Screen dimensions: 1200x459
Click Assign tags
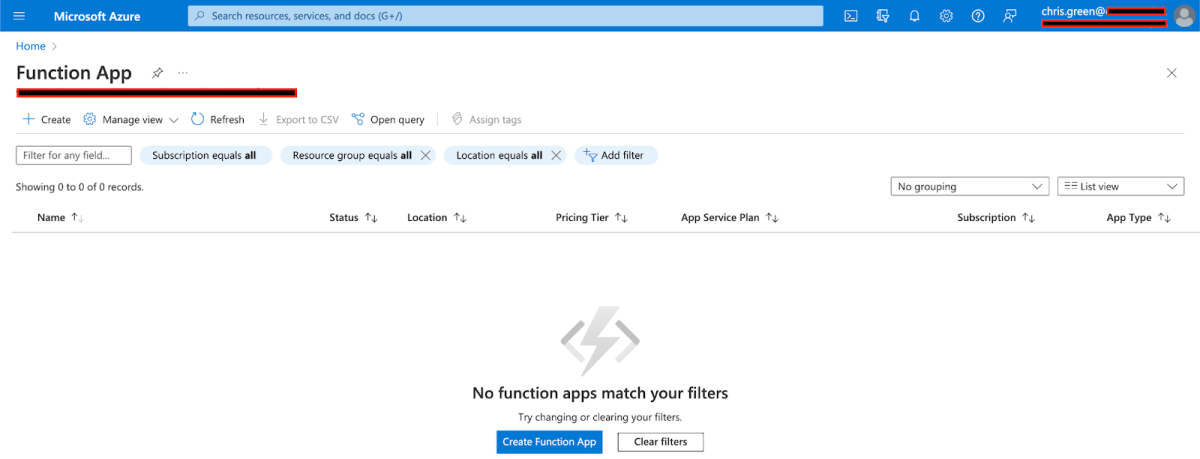(486, 119)
